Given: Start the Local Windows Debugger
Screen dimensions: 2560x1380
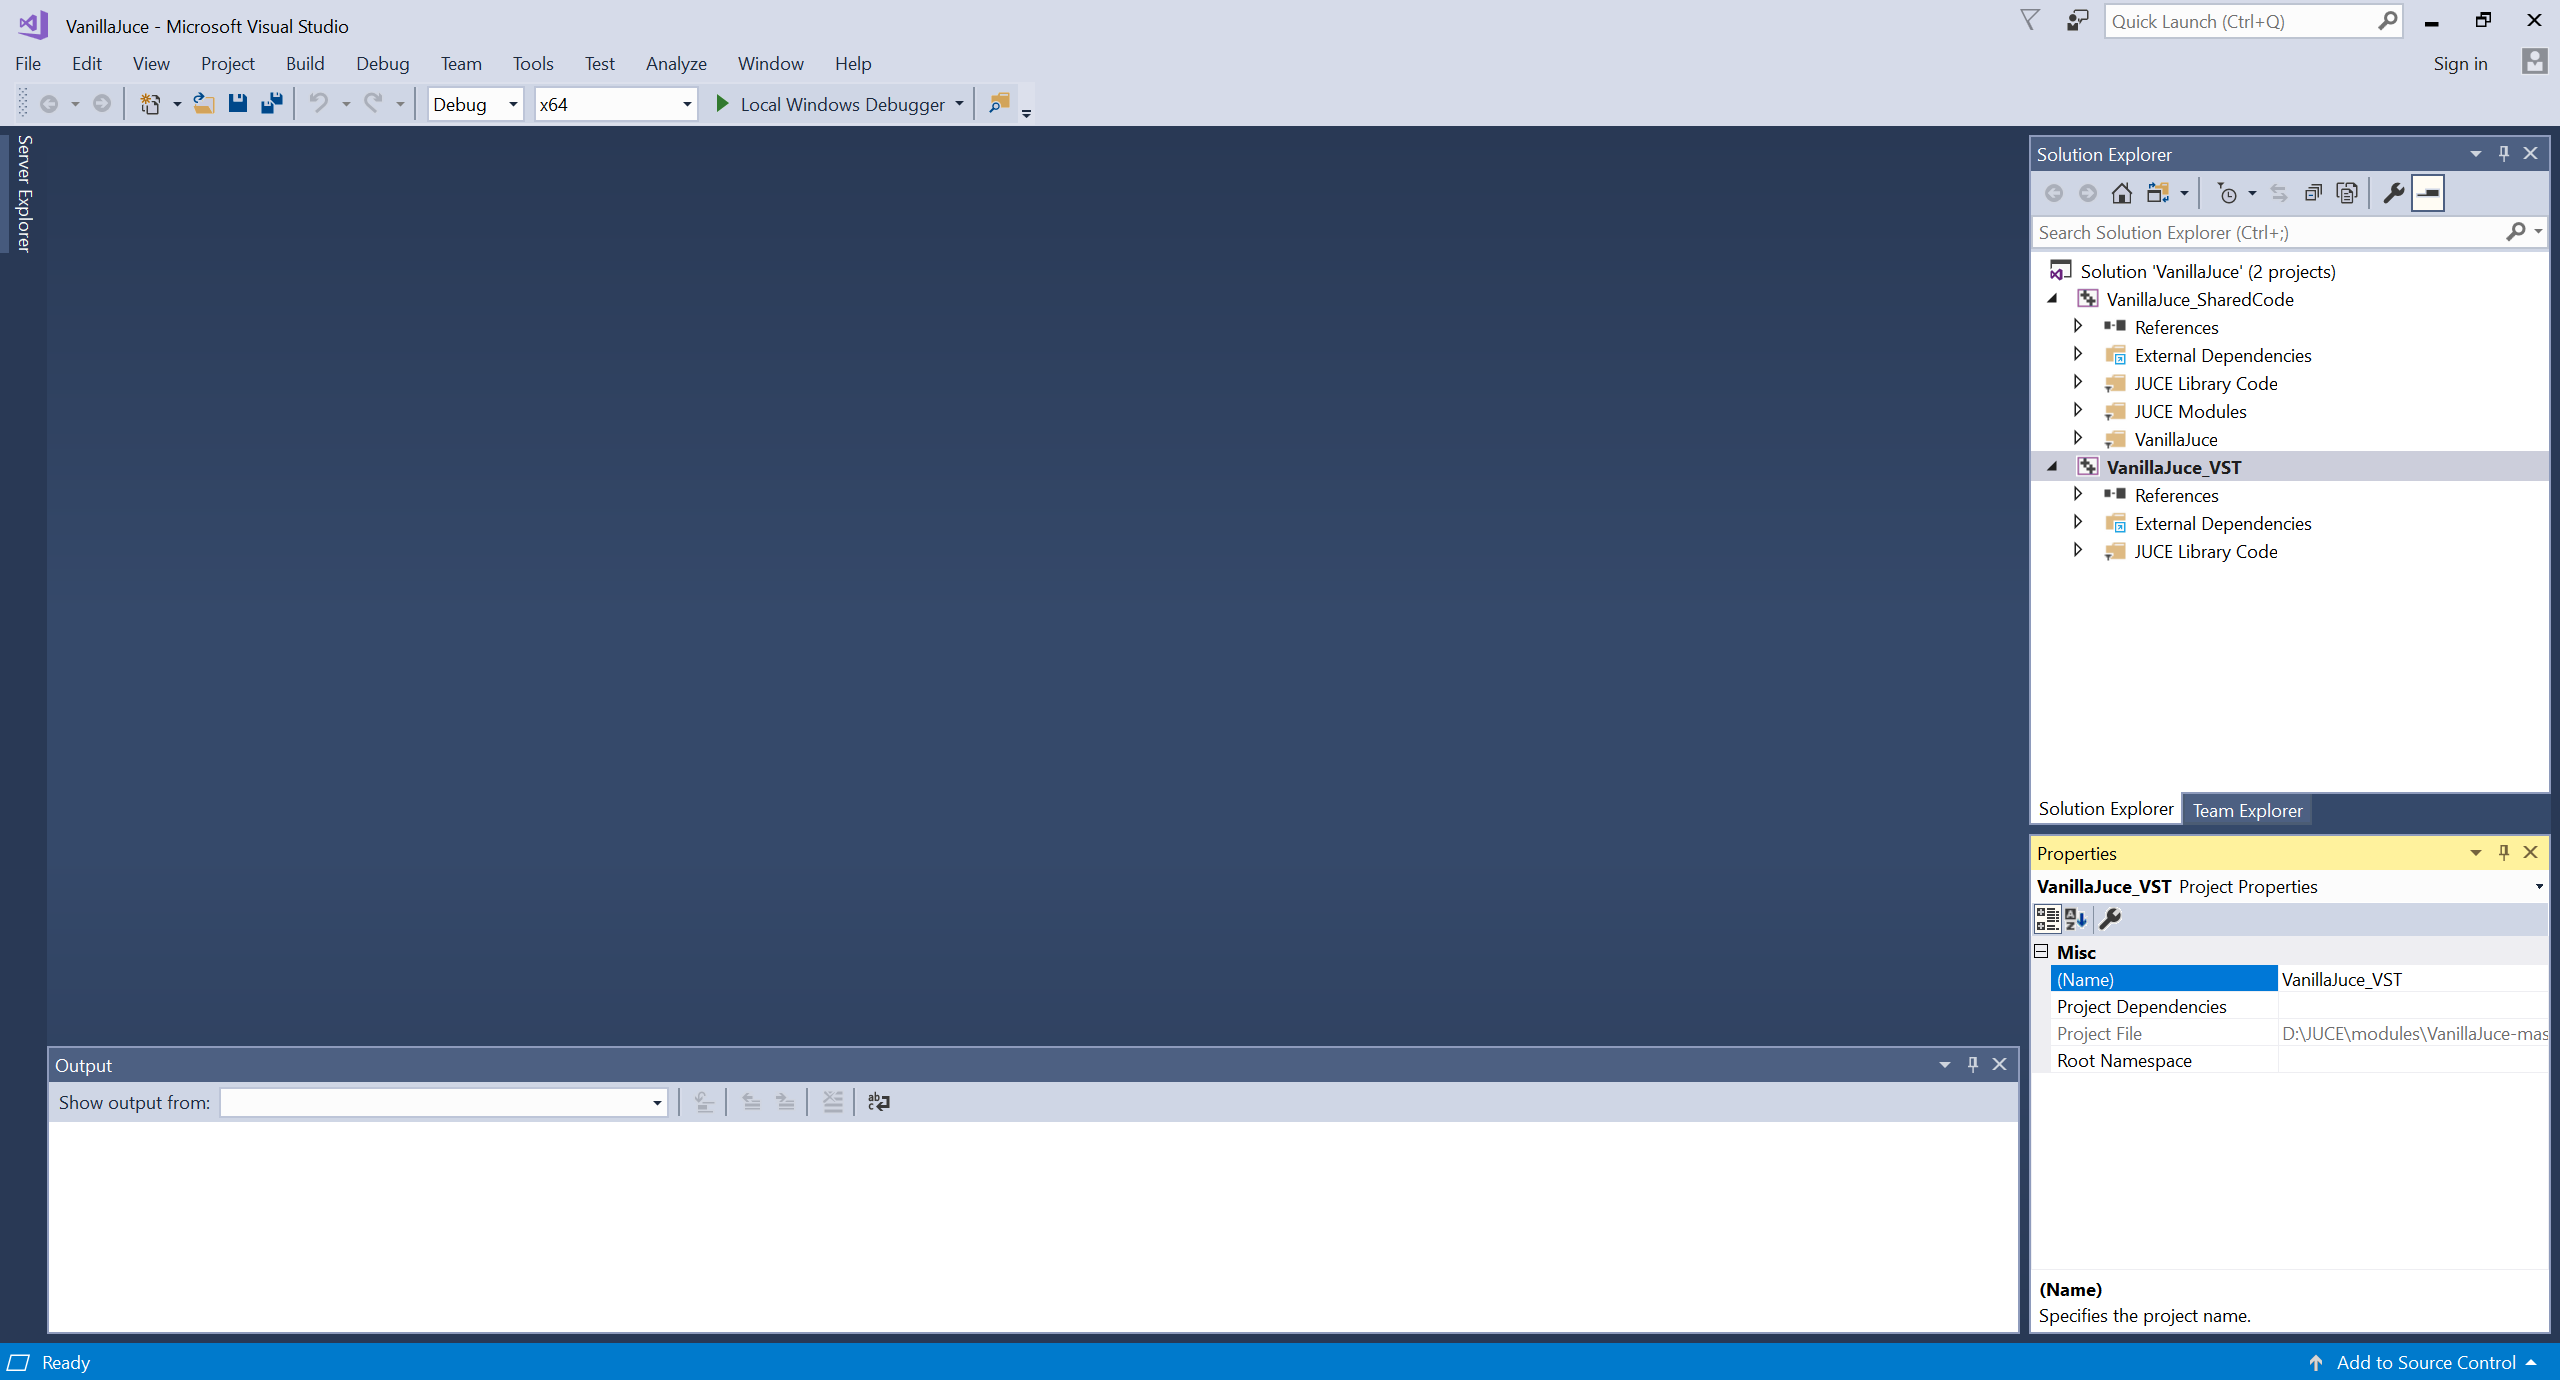Looking at the screenshot, I should click(830, 104).
